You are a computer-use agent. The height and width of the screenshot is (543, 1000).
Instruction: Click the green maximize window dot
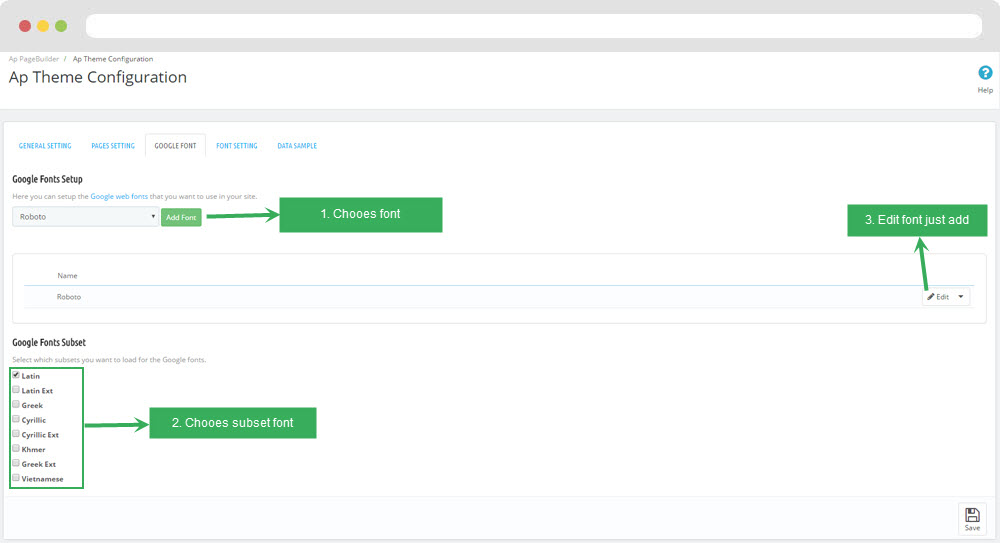pyautogui.click(x=61, y=26)
